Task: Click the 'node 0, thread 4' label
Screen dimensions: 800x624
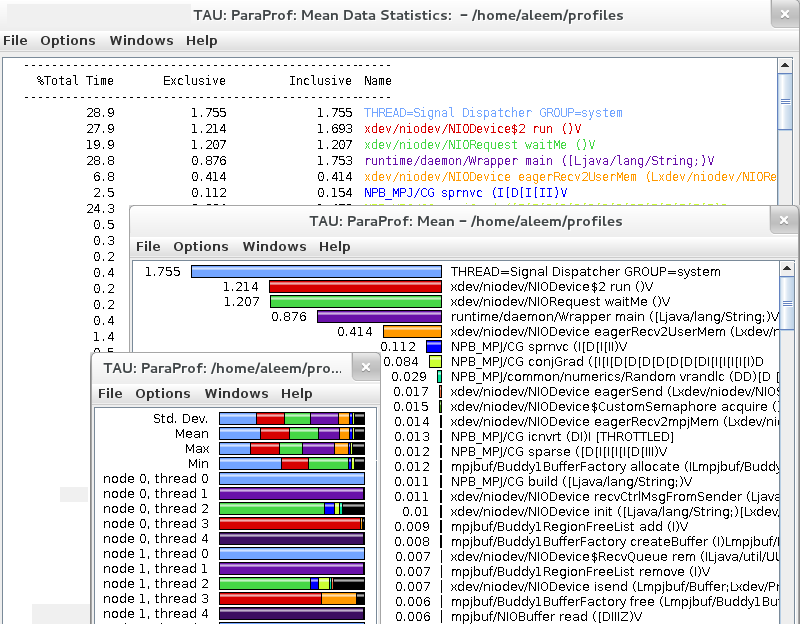Action: (156, 539)
